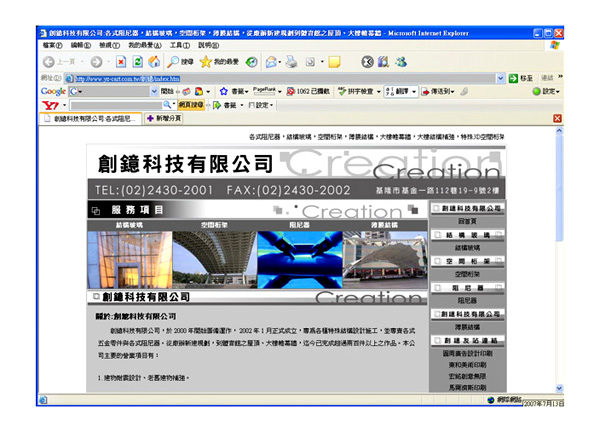Click the Google toolbar search field
This screenshot has width=600, height=432.
pyautogui.click(x=114, y=91)
